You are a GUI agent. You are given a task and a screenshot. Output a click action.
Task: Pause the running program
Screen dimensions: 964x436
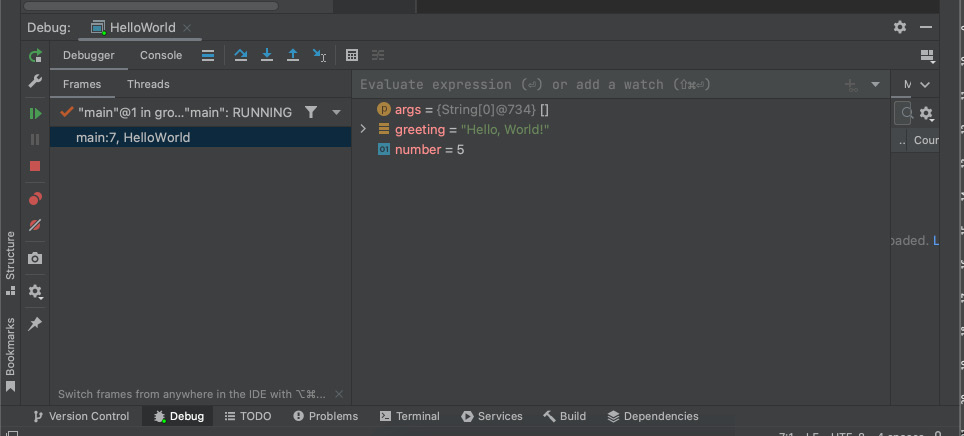(35, 140)
